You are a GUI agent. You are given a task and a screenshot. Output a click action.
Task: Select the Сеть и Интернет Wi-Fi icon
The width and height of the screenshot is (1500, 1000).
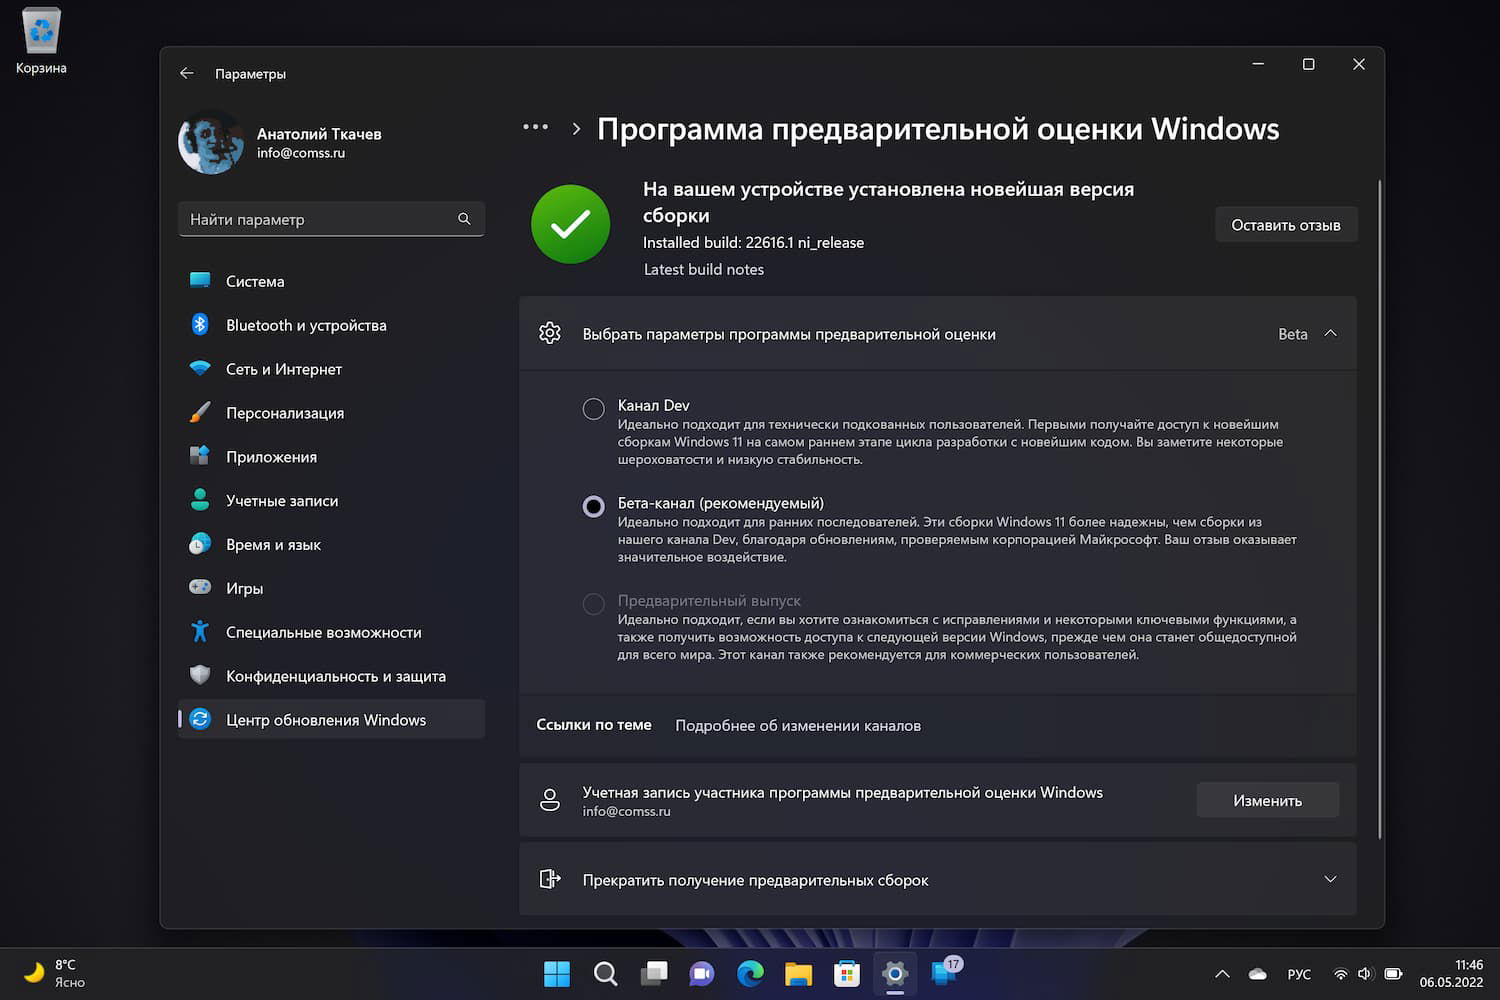(x=200, y=369)
